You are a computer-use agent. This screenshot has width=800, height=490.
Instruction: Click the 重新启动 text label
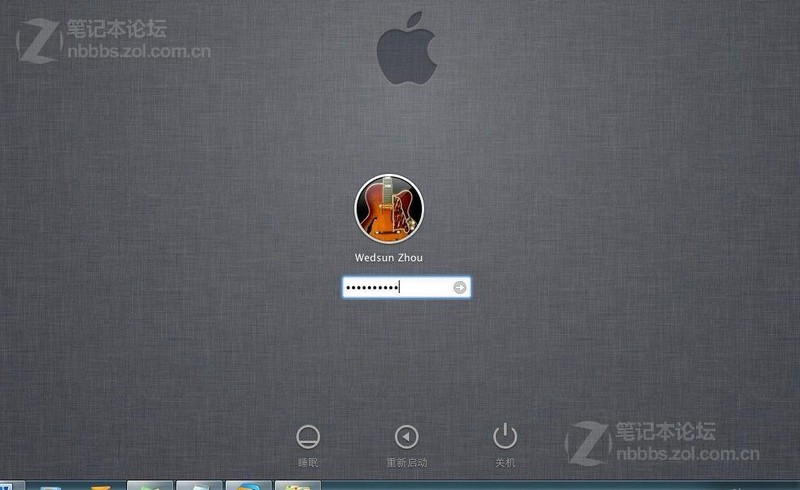tap(406, 463)
